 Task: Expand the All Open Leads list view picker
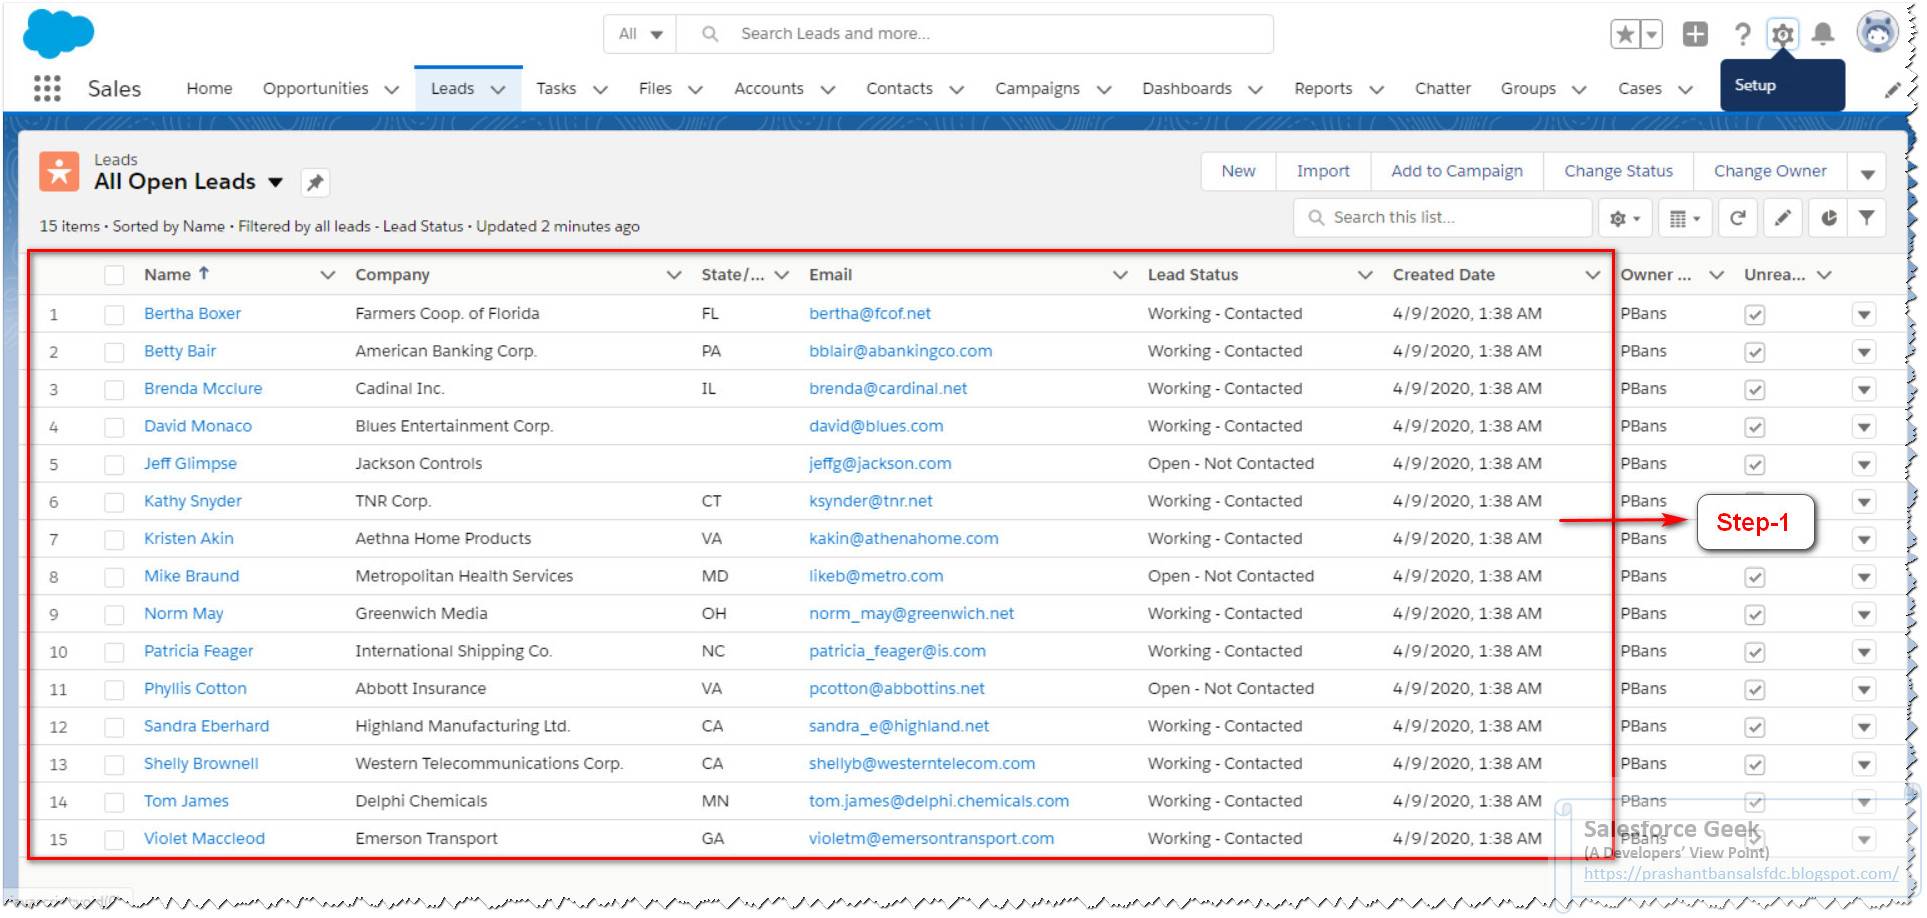coord(275,182)
